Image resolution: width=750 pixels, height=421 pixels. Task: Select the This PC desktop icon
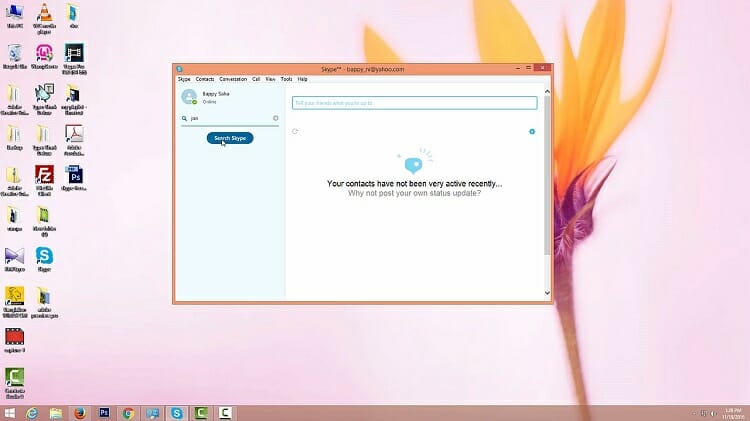pos(14,16)
